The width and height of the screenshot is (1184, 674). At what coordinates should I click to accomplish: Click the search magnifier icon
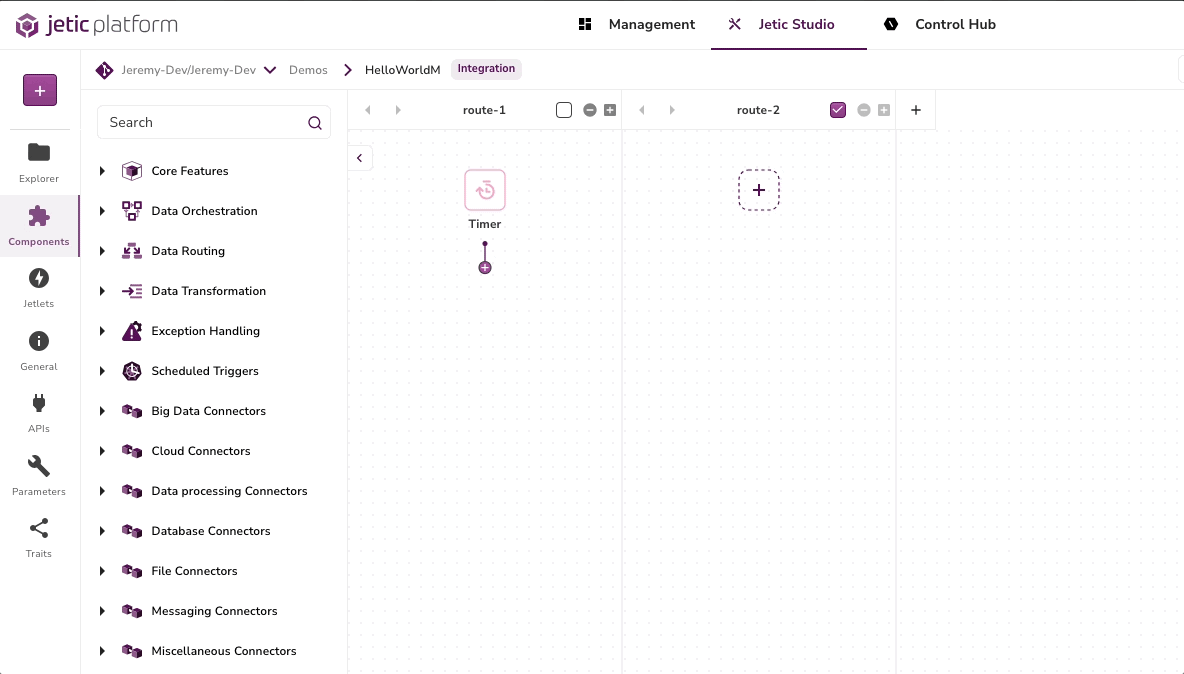pyautogui.click(x=315, y=123)
